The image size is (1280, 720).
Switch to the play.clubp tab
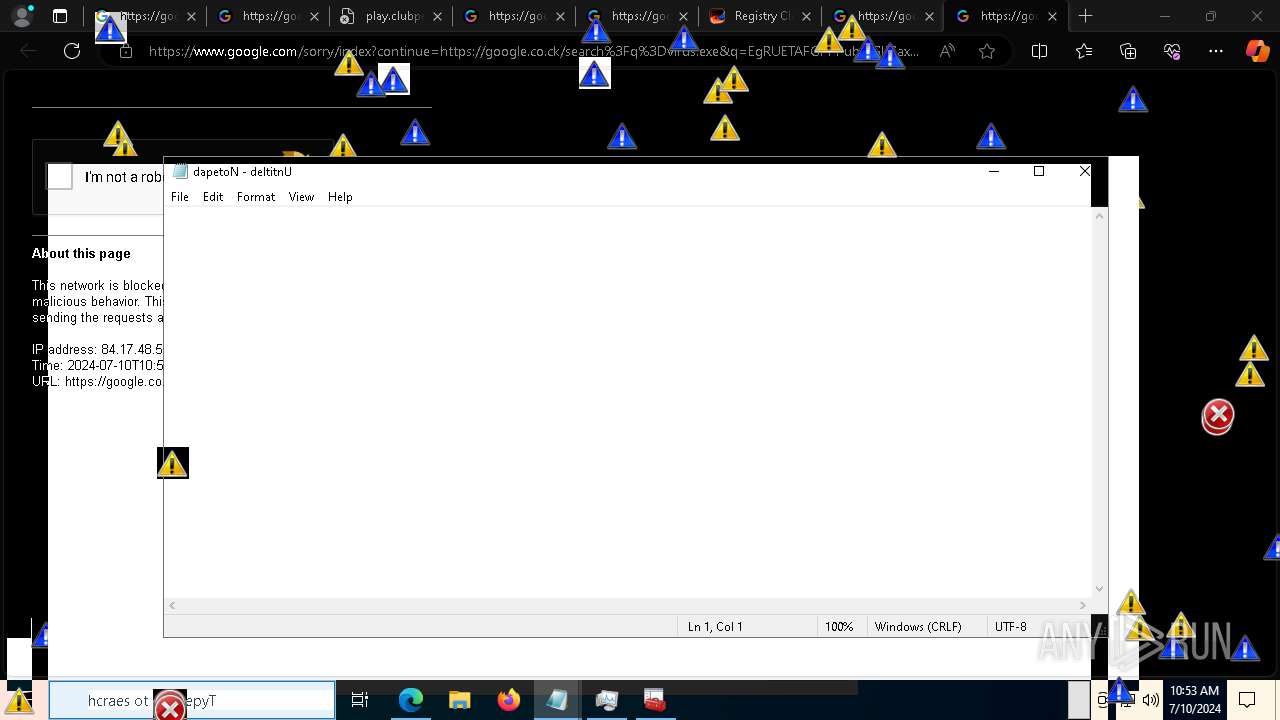click(x=390, y=16)
